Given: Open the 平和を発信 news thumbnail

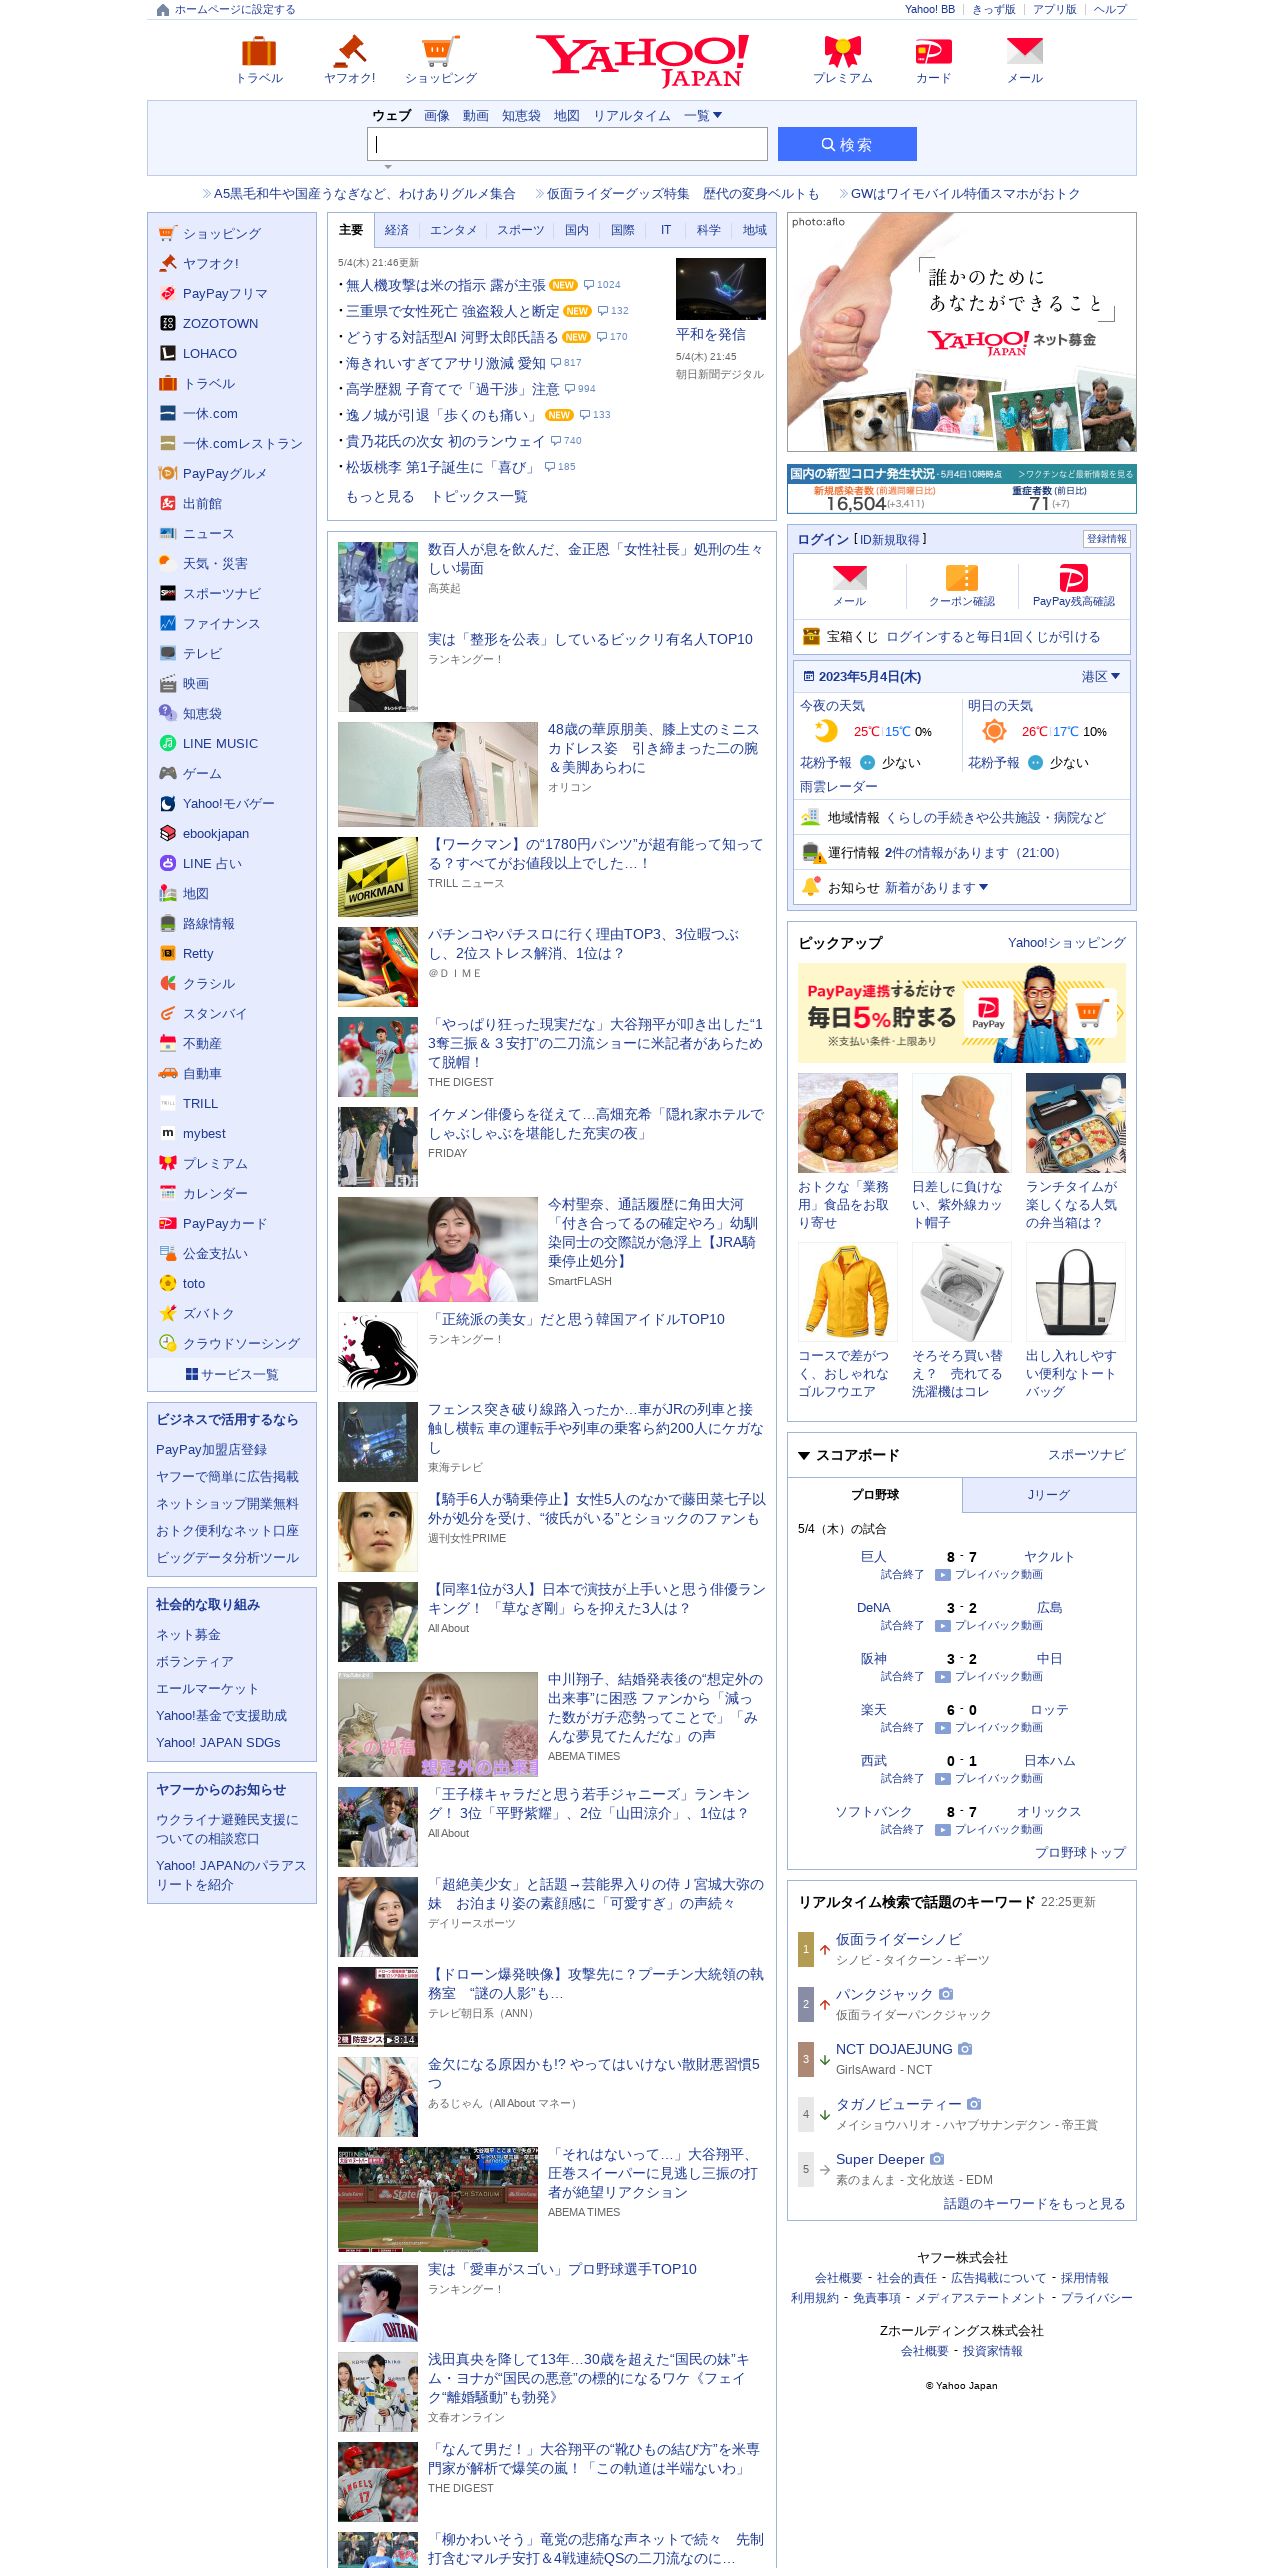Looking at the screenshot, I should 721,288.
